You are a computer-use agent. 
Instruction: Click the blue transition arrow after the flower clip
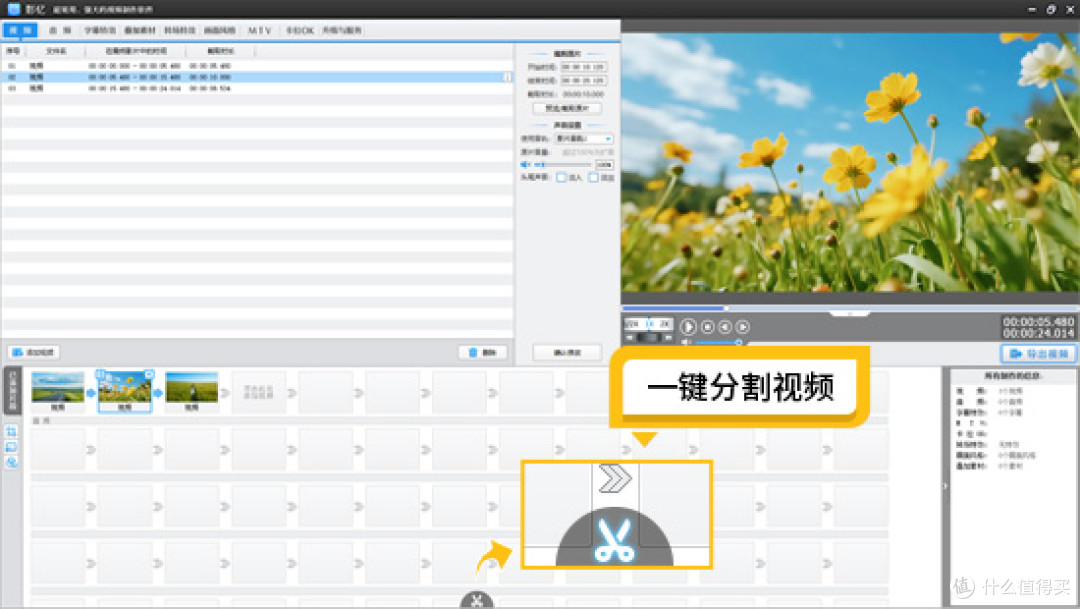(x=158, y=393)
